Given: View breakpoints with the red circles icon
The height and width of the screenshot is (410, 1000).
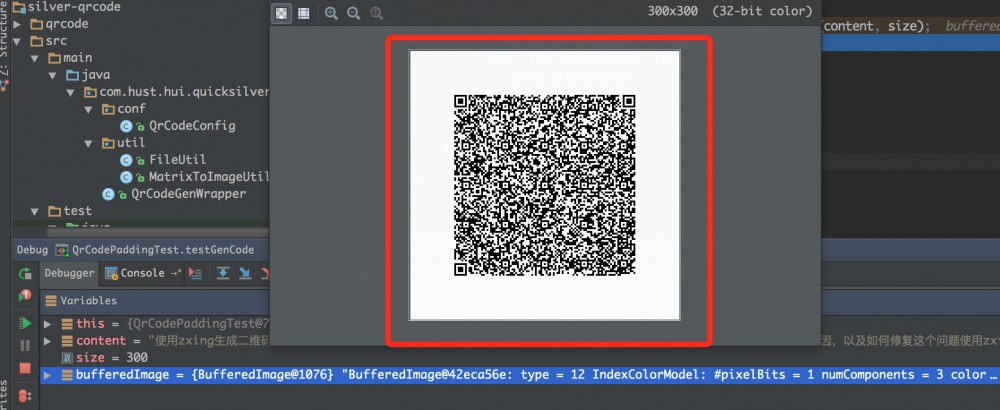Looking at the screenshot, I should (26, 395).
